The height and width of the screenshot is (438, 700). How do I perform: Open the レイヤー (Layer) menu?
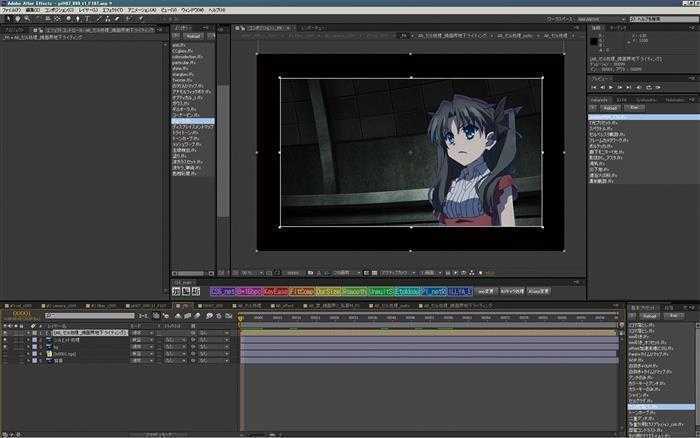tap(88, 10)
